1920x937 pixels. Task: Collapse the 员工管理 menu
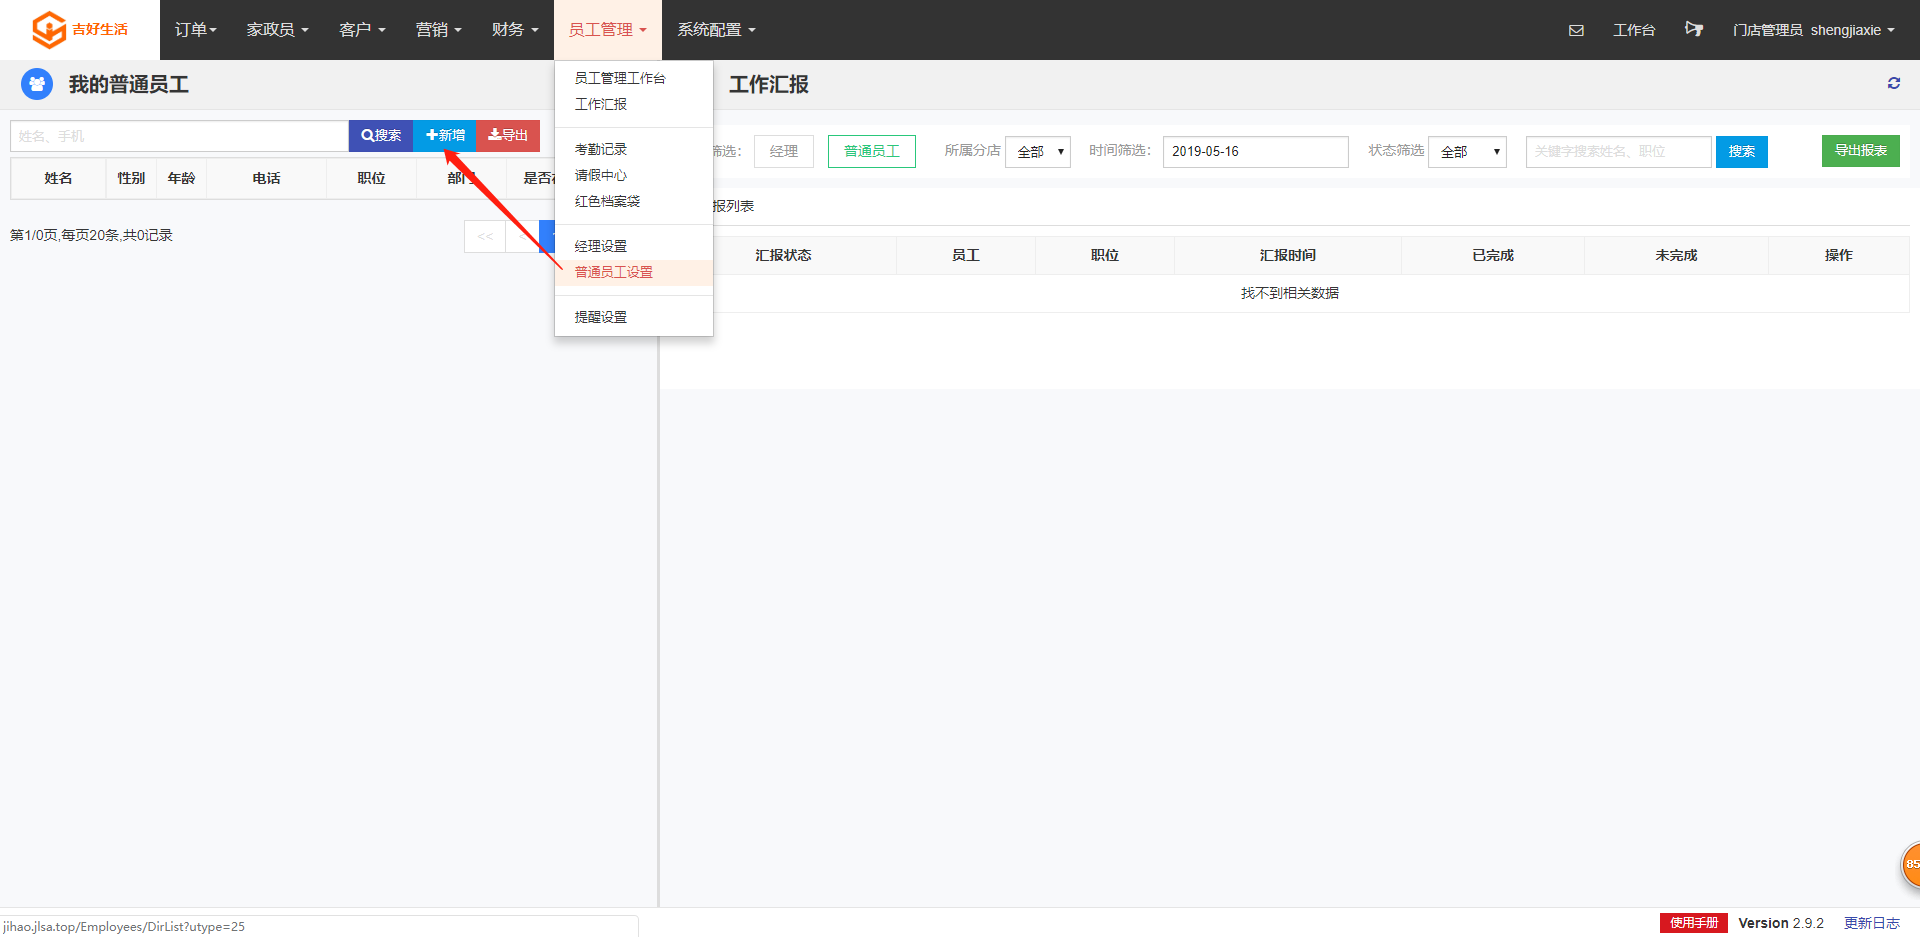(607, 30)
